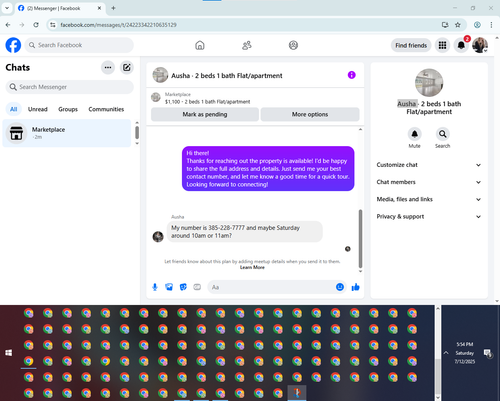Viewport: 500px width, 401px height.
Task: Click the browser address bar URL
Action: pyautogui.click(x=118, y=25)
